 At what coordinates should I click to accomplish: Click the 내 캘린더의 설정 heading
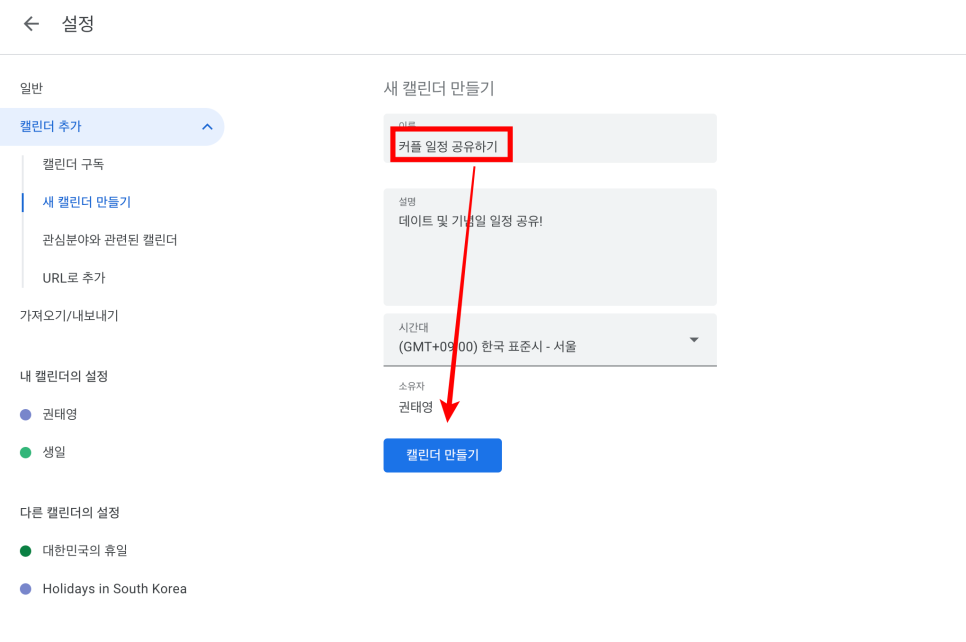64,376
